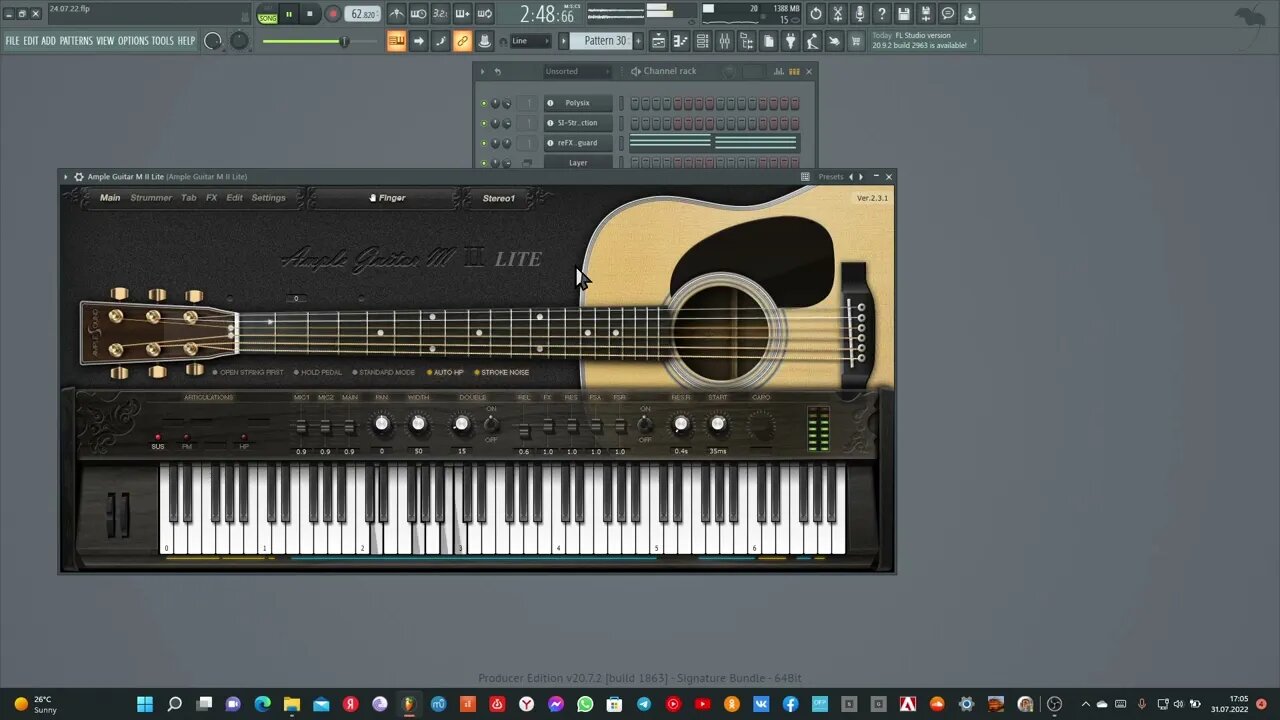Enable wait-for-input-to-start recording icon

click(419, 14)
